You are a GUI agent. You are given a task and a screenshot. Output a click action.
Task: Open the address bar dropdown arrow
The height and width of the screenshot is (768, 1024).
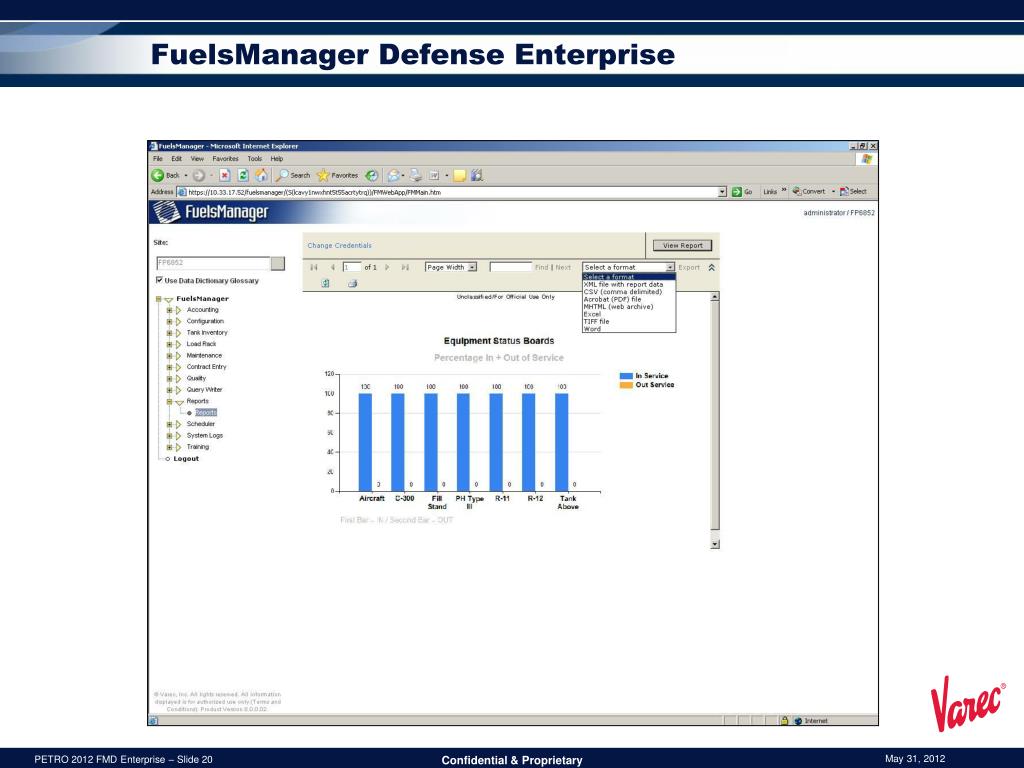point(722,191)
